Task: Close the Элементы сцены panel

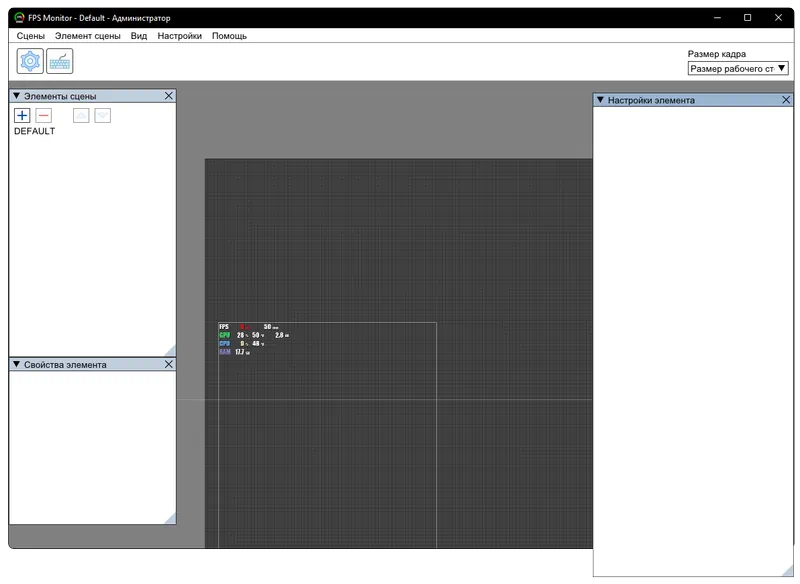Action: (x=169, y=96)
